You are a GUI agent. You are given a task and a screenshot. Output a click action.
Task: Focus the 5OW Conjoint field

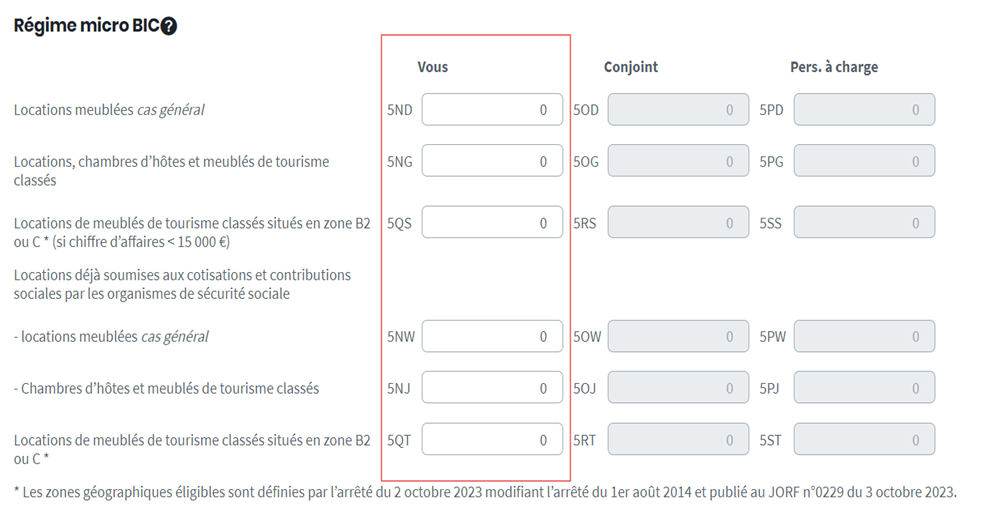coord(678,337)
